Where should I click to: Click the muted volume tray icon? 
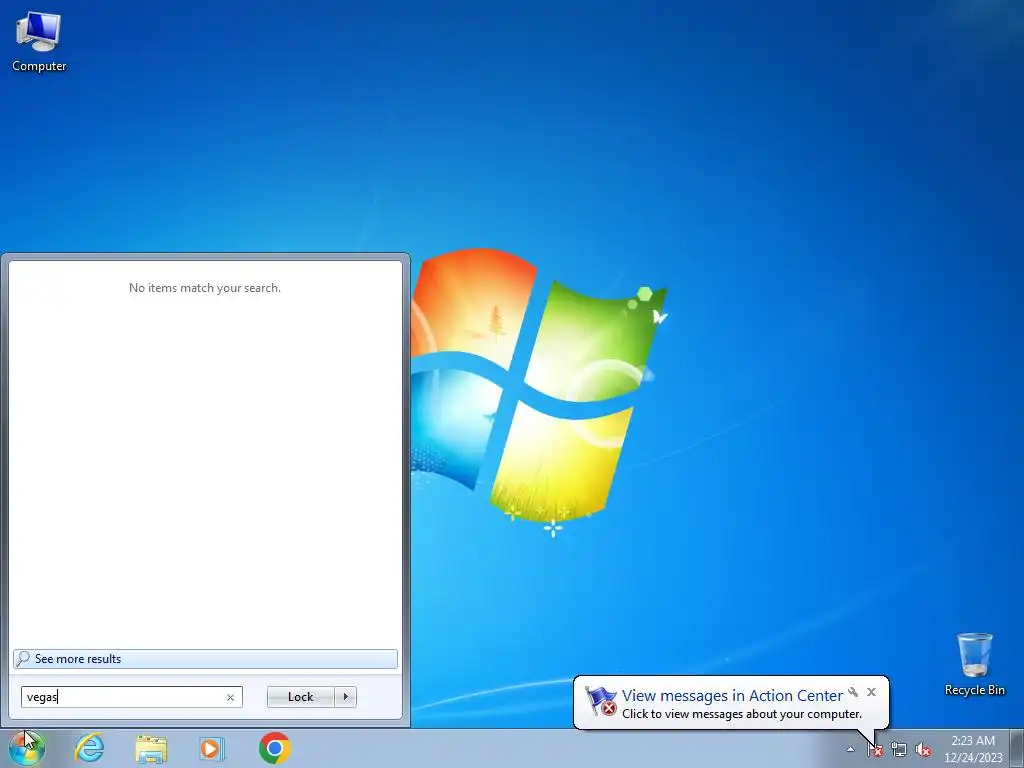923,750
